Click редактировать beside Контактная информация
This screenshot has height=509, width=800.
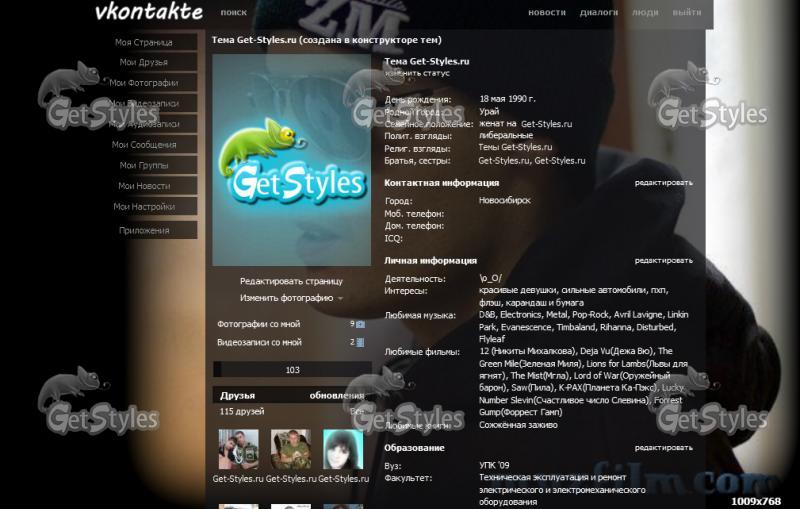(x=663, y=183)
